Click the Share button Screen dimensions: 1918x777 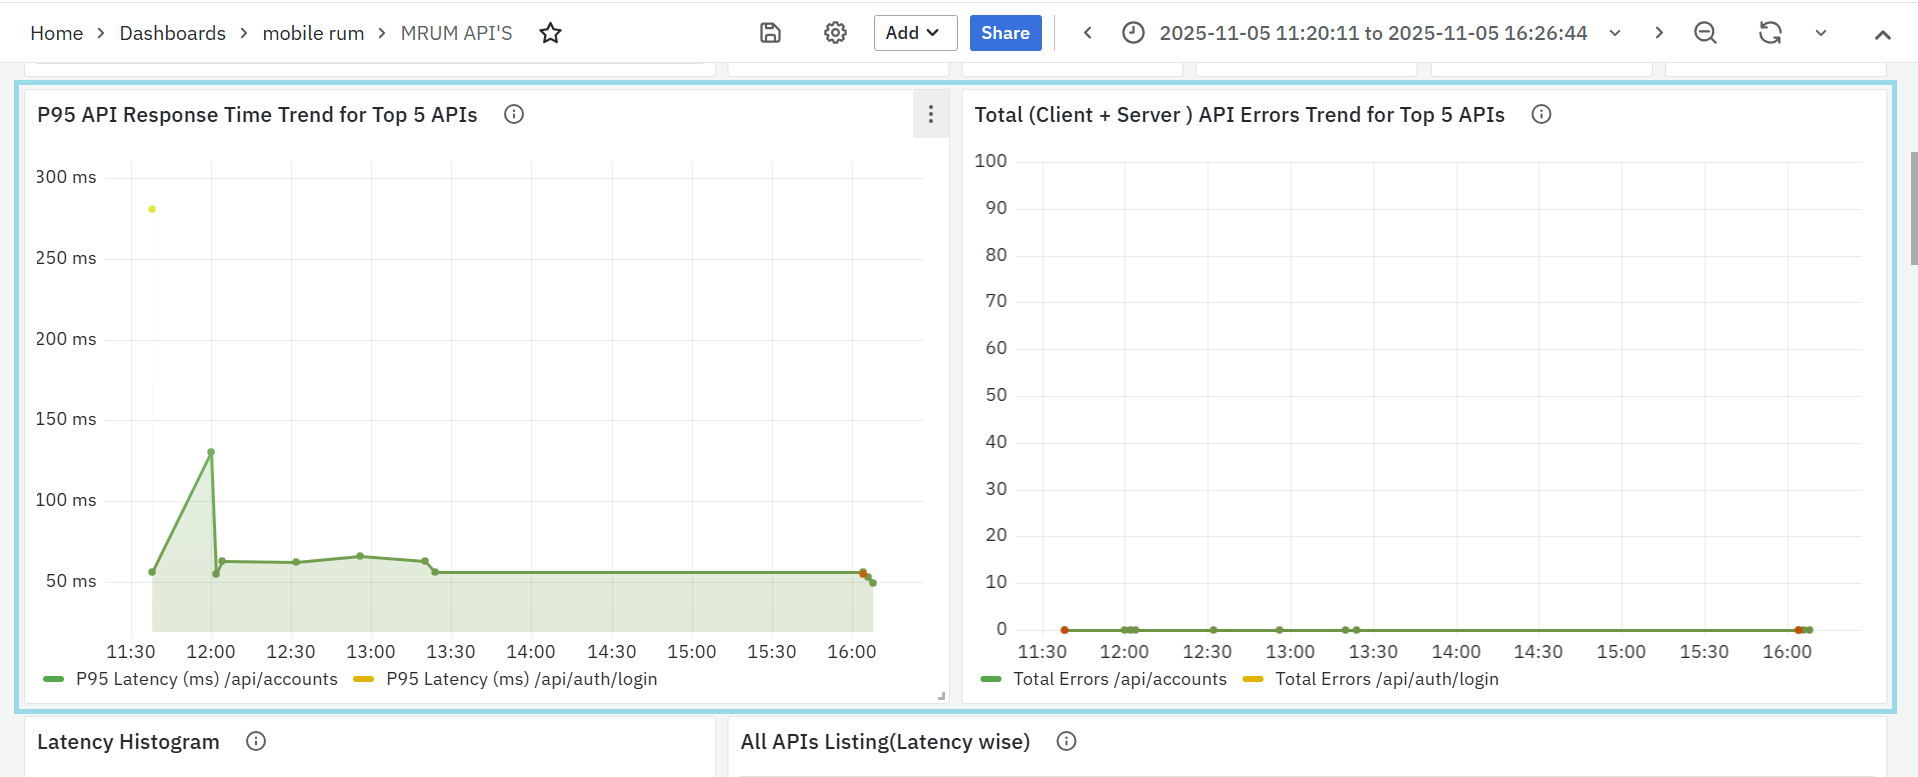[x=1005, y=33]
